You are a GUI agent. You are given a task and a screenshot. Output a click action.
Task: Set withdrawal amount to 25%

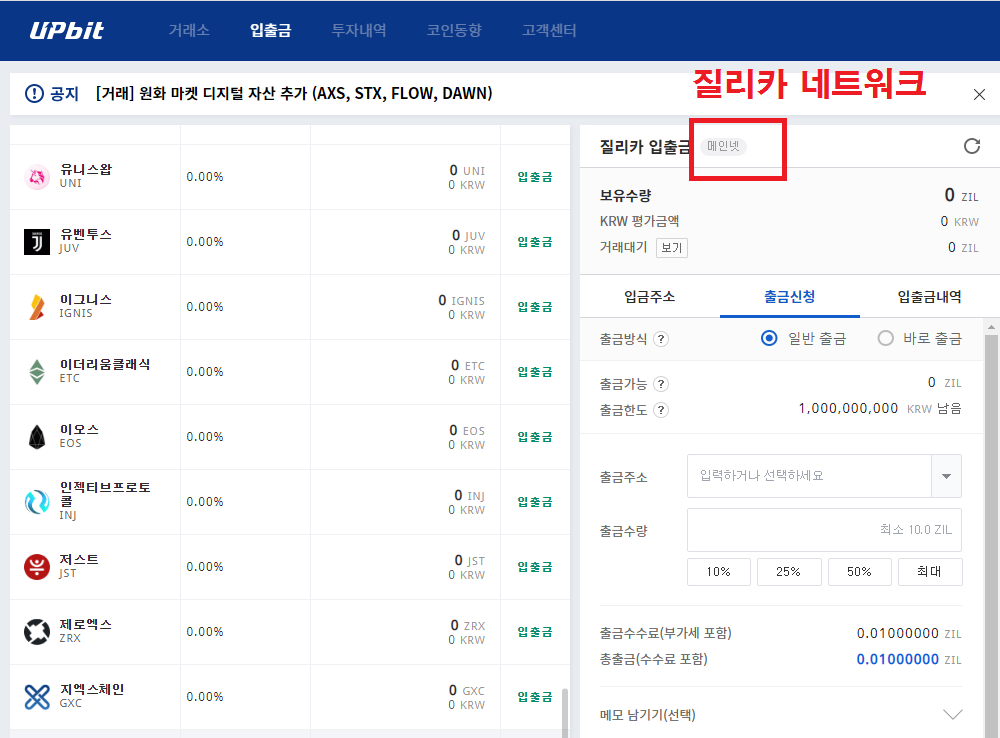789,572
